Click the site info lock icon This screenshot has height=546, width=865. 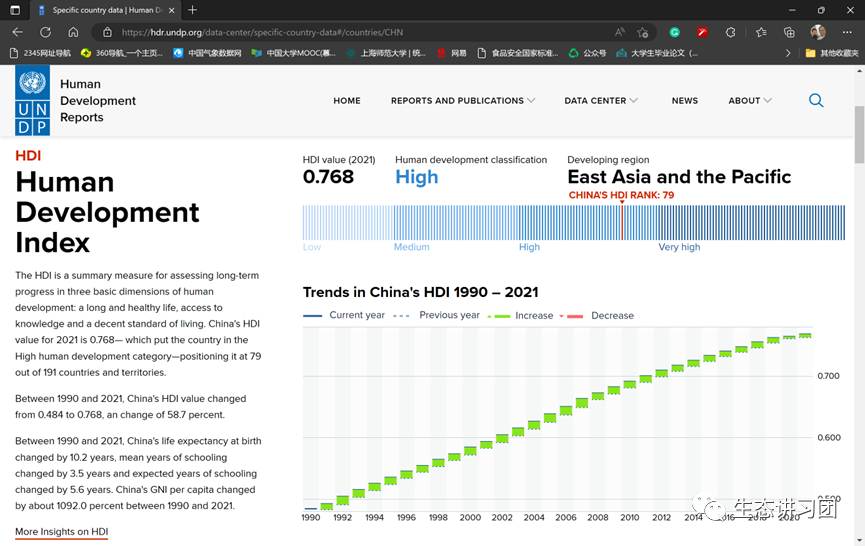[108, 33]
